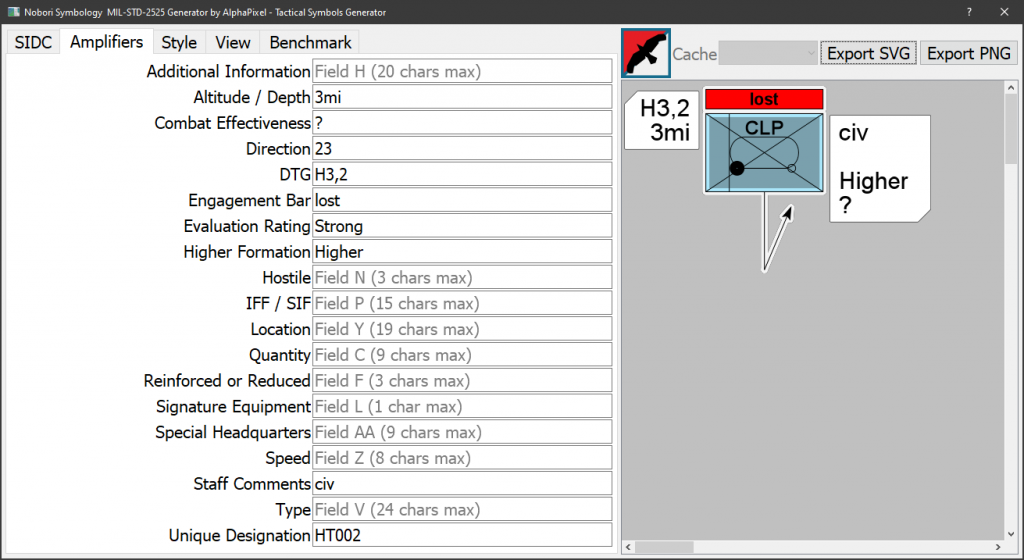
Task: Close the Tactical Symbols Generator window
Action: [x=1004, y=12]
